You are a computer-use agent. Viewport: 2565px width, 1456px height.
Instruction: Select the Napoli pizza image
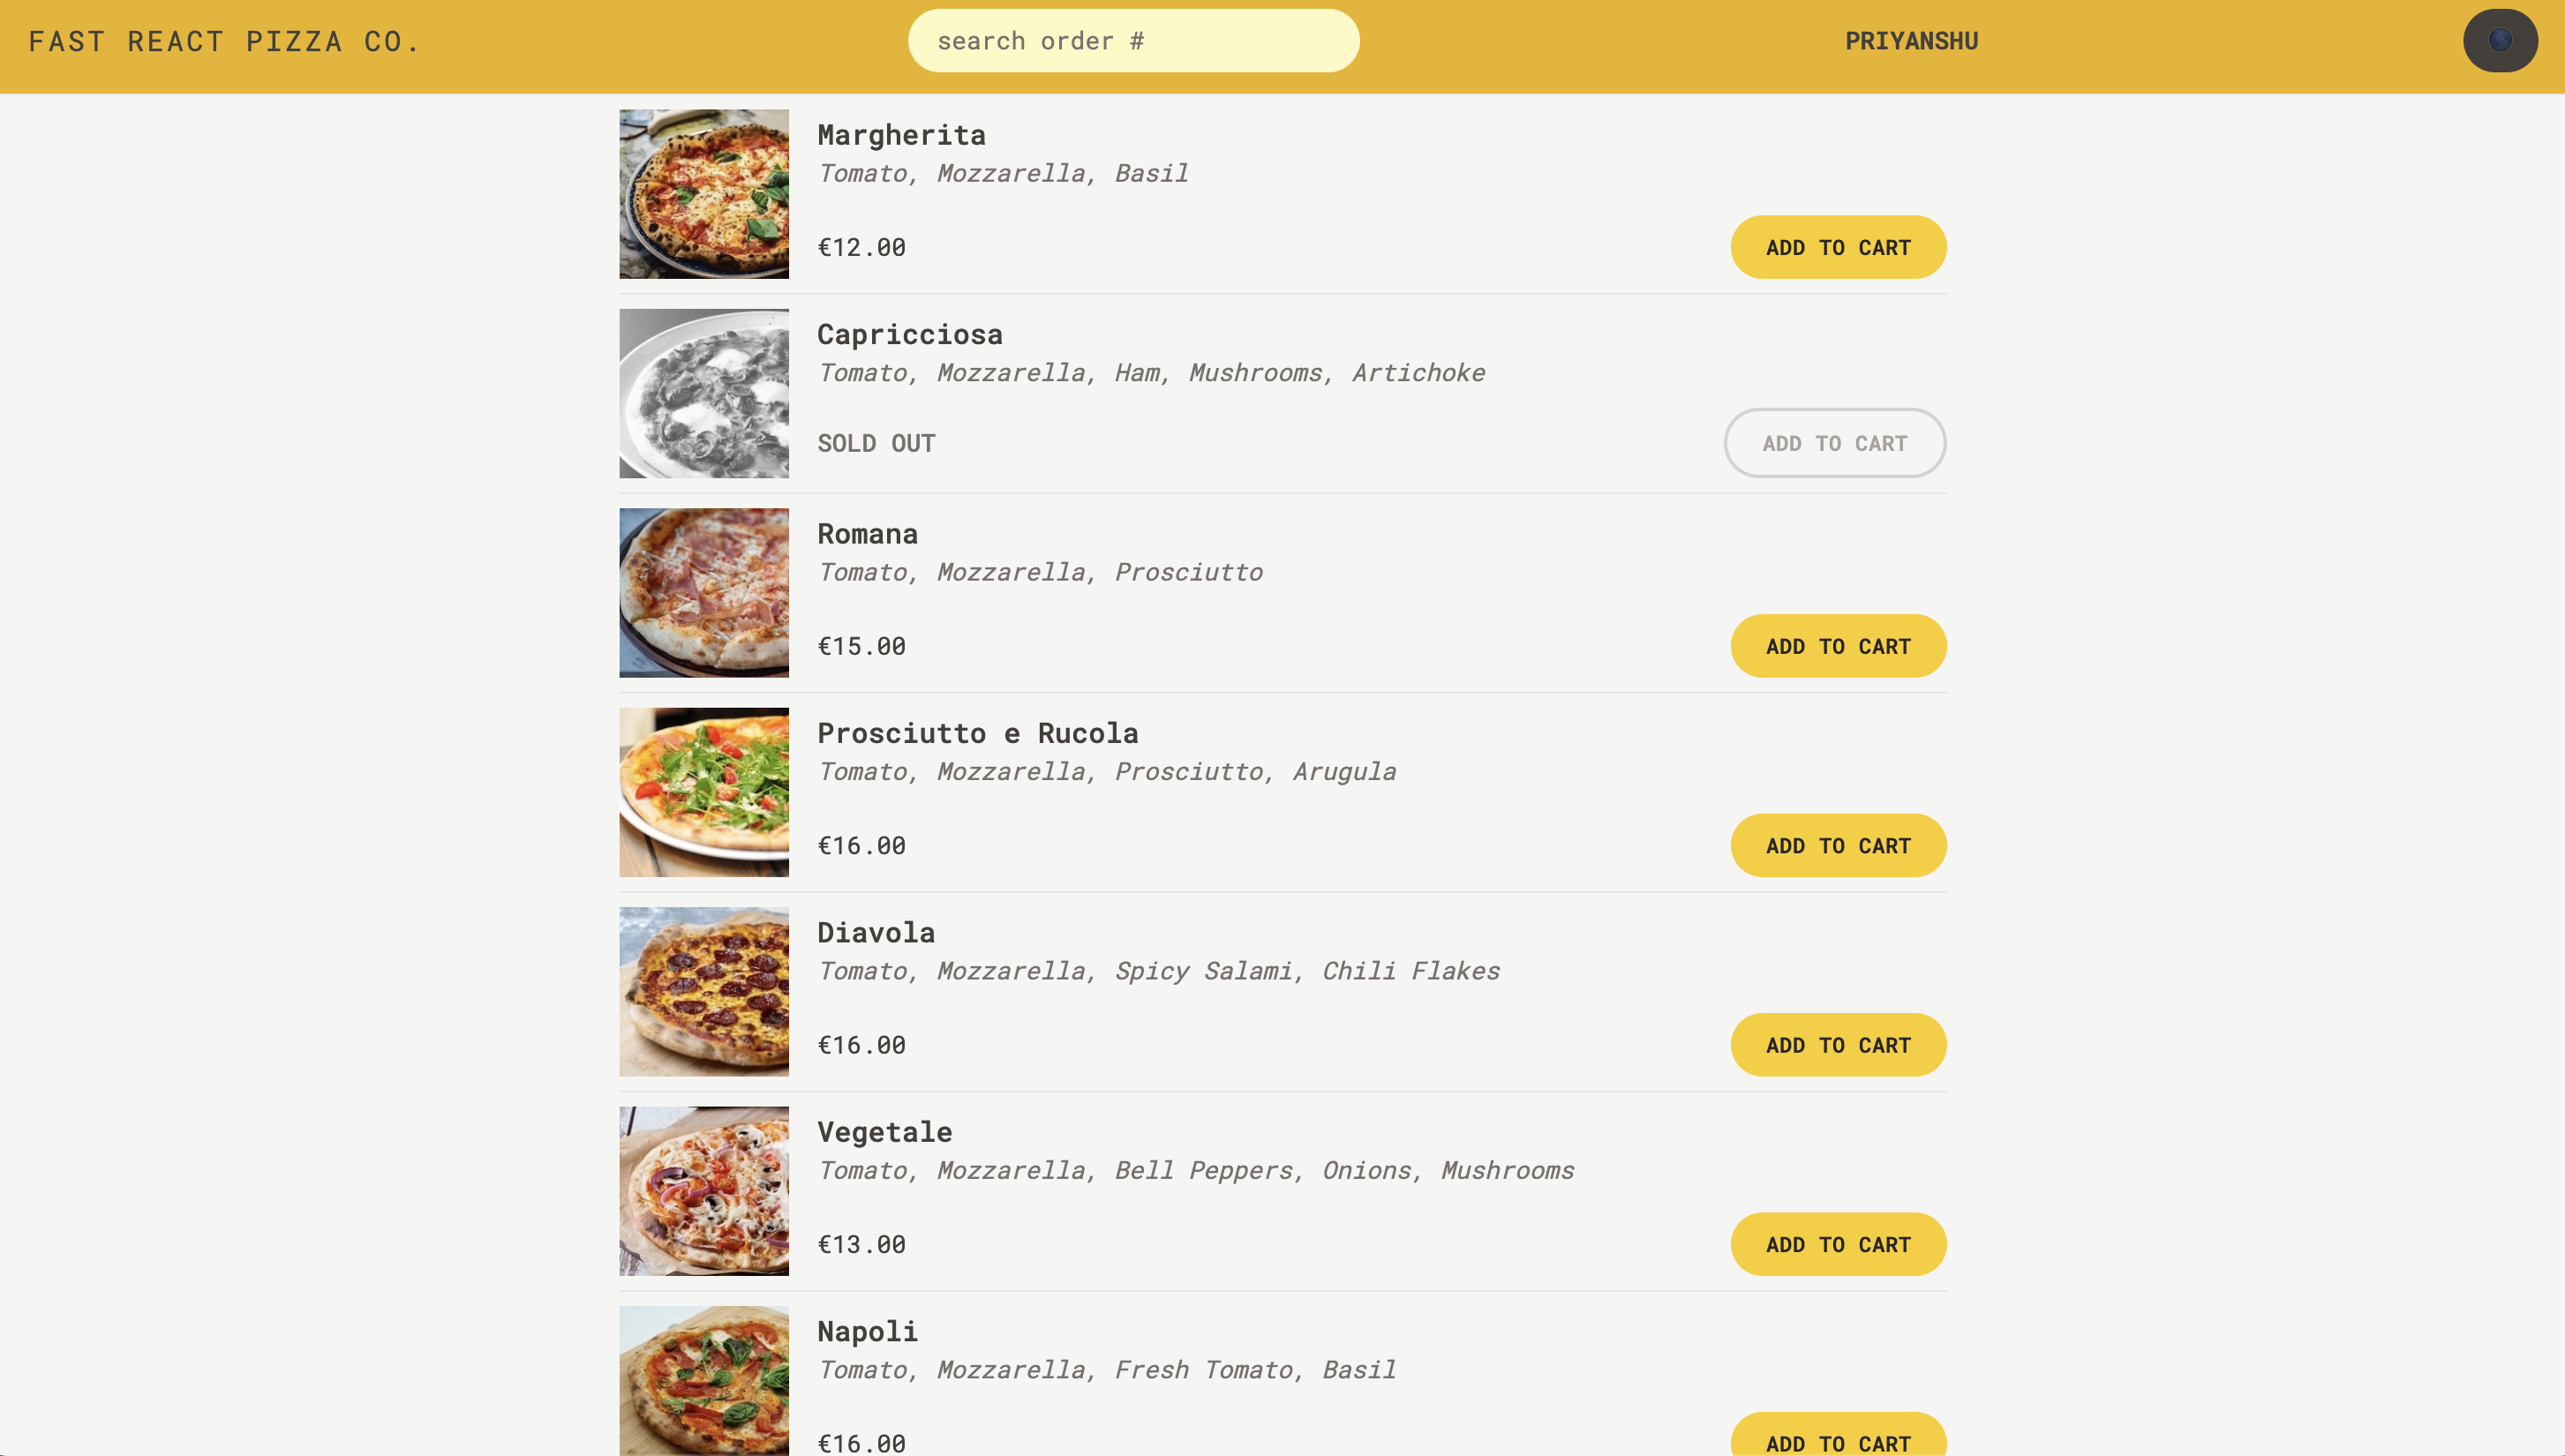(x=704, y=1380)
